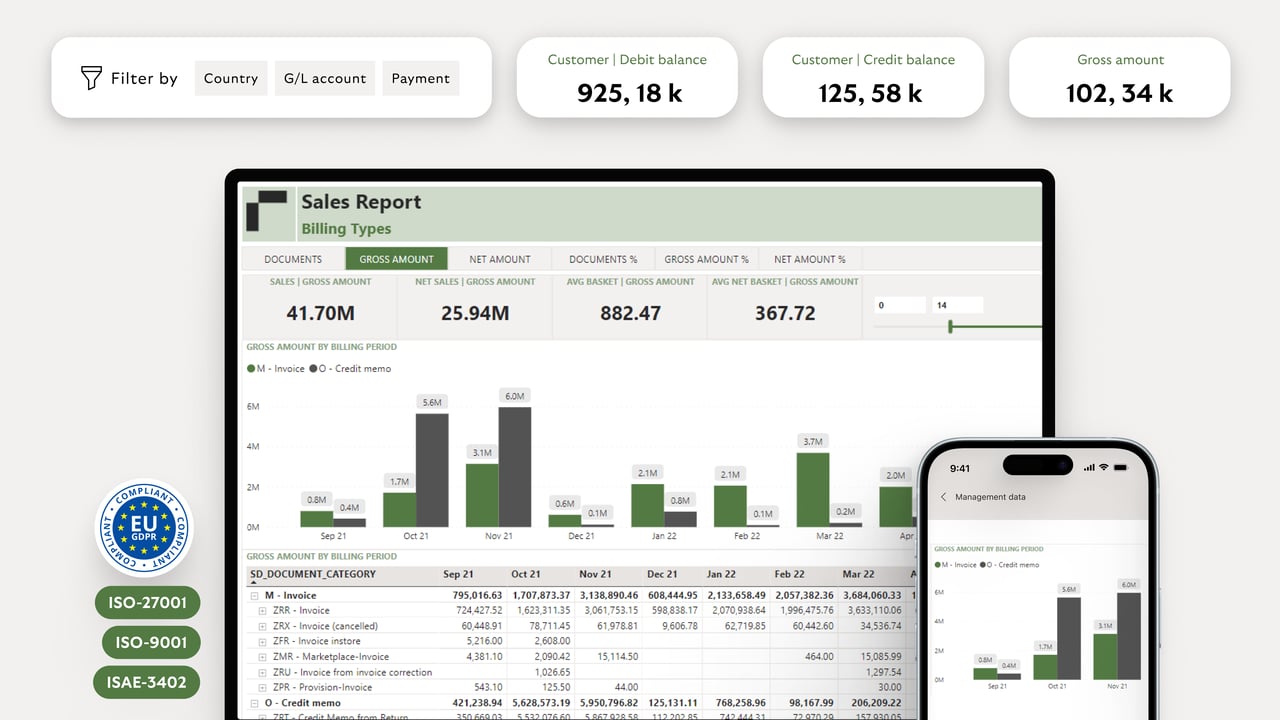The width and height of the screenshot is (1280, 720).
Task: Click the G/L account filter button
Action: pyautogui.click(x=324, y=78)
